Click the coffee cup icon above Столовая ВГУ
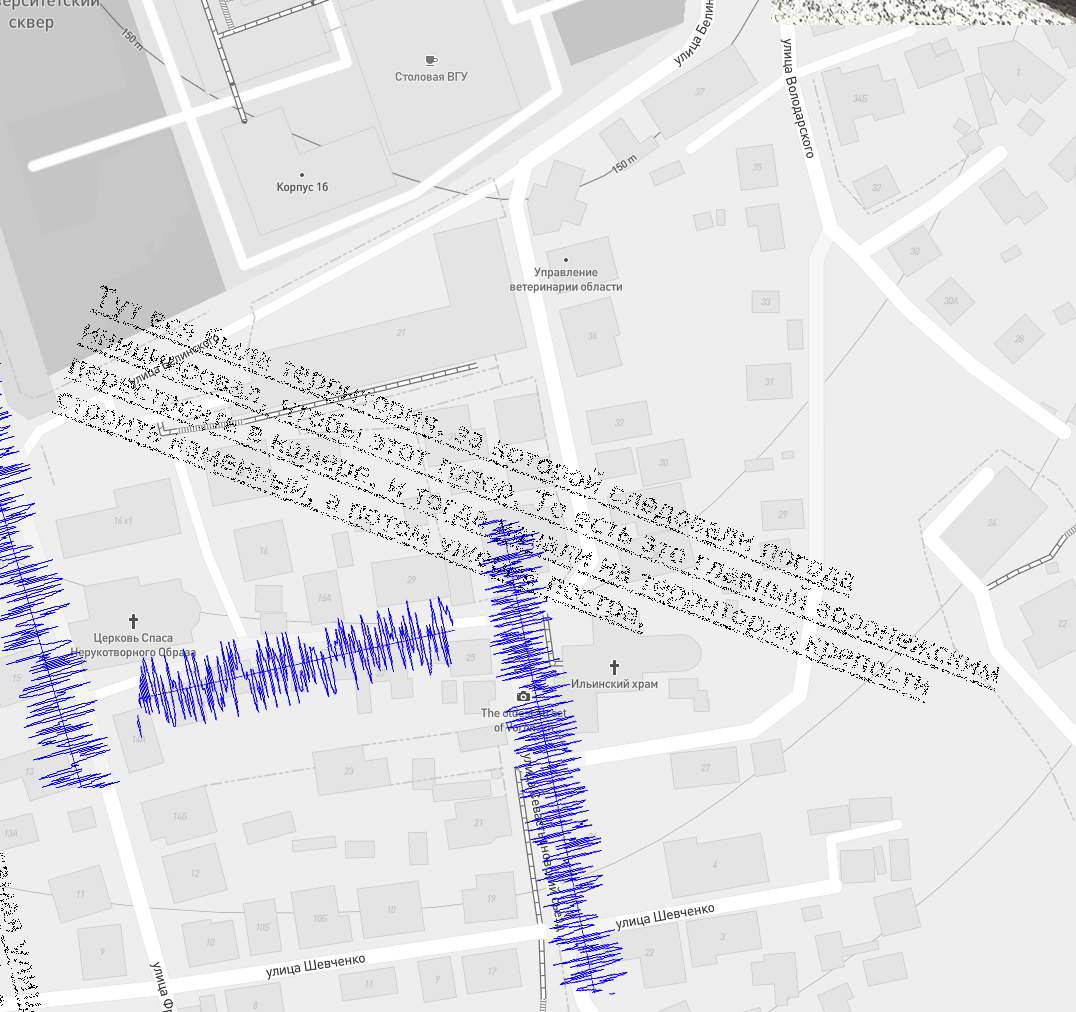Viewport: 1076px width, 1012px height. (x=430, y=60)
